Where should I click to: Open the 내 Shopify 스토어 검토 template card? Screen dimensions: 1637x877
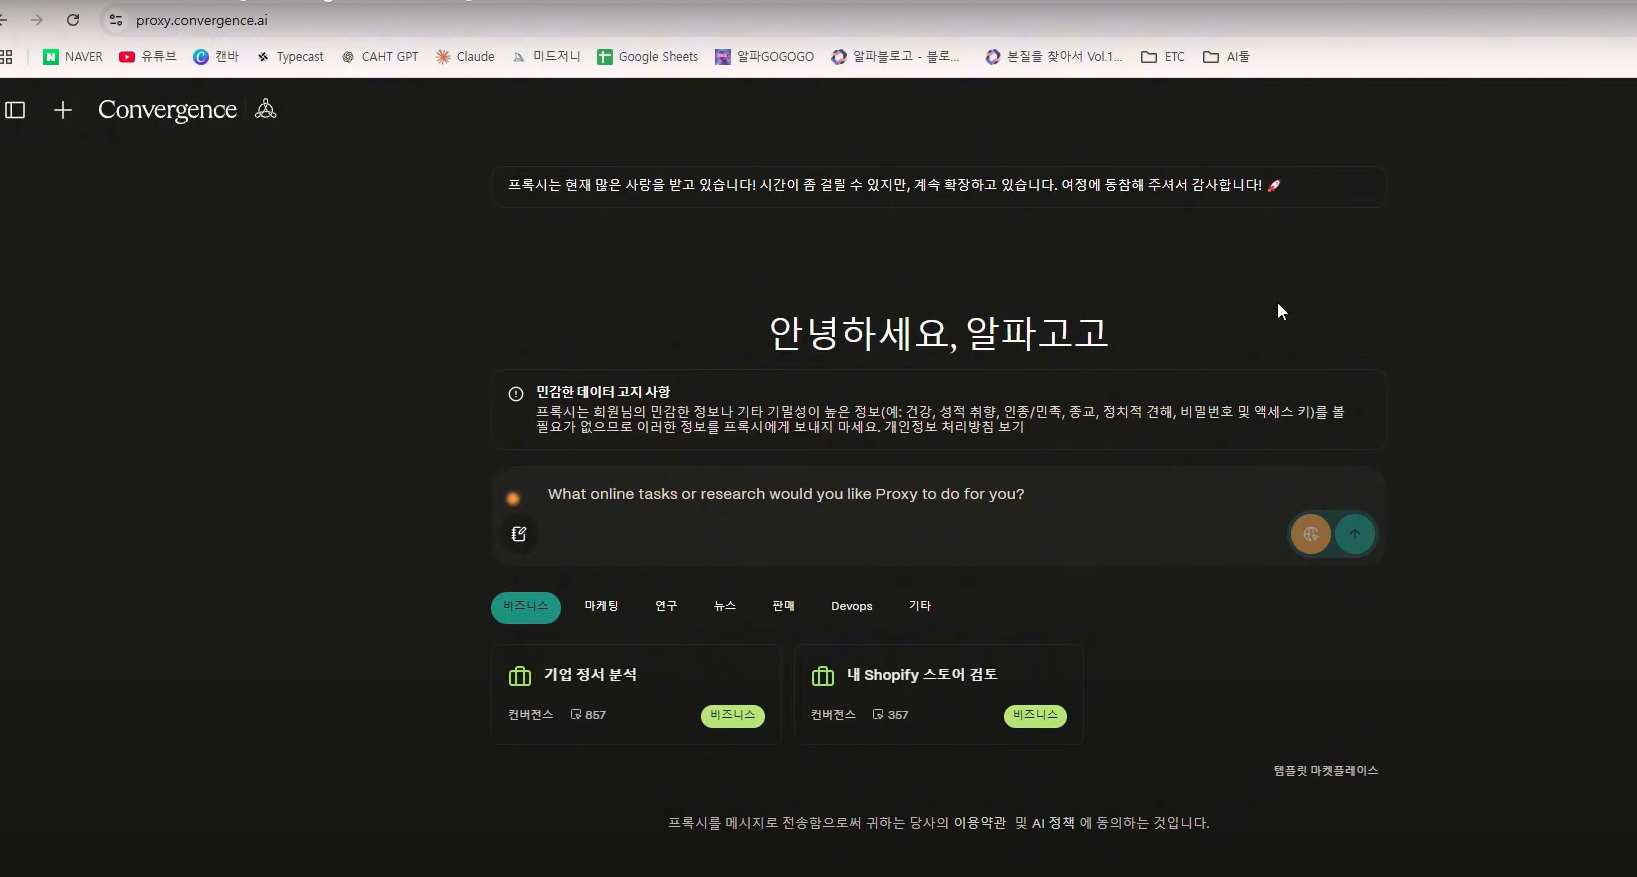[939, 694]
